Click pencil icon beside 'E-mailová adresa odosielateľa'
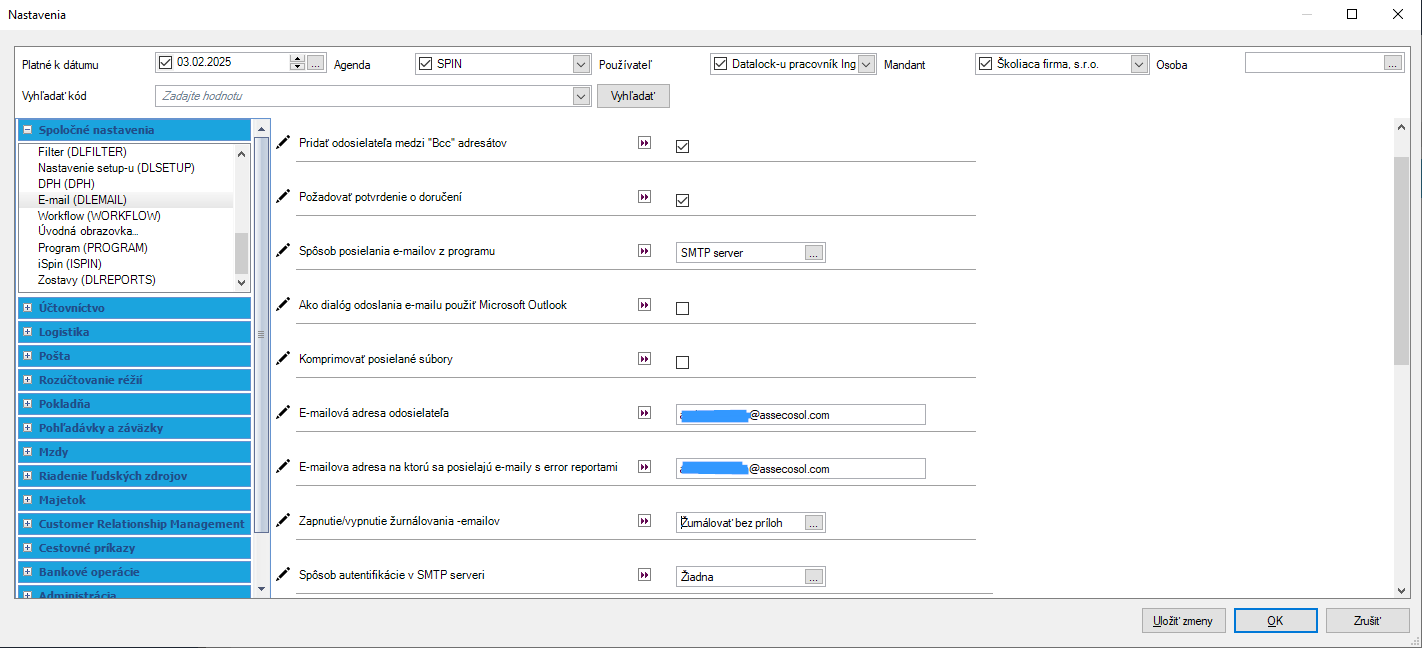The width and height of the screenshot is (1422, 648). [x=283, y=413]
